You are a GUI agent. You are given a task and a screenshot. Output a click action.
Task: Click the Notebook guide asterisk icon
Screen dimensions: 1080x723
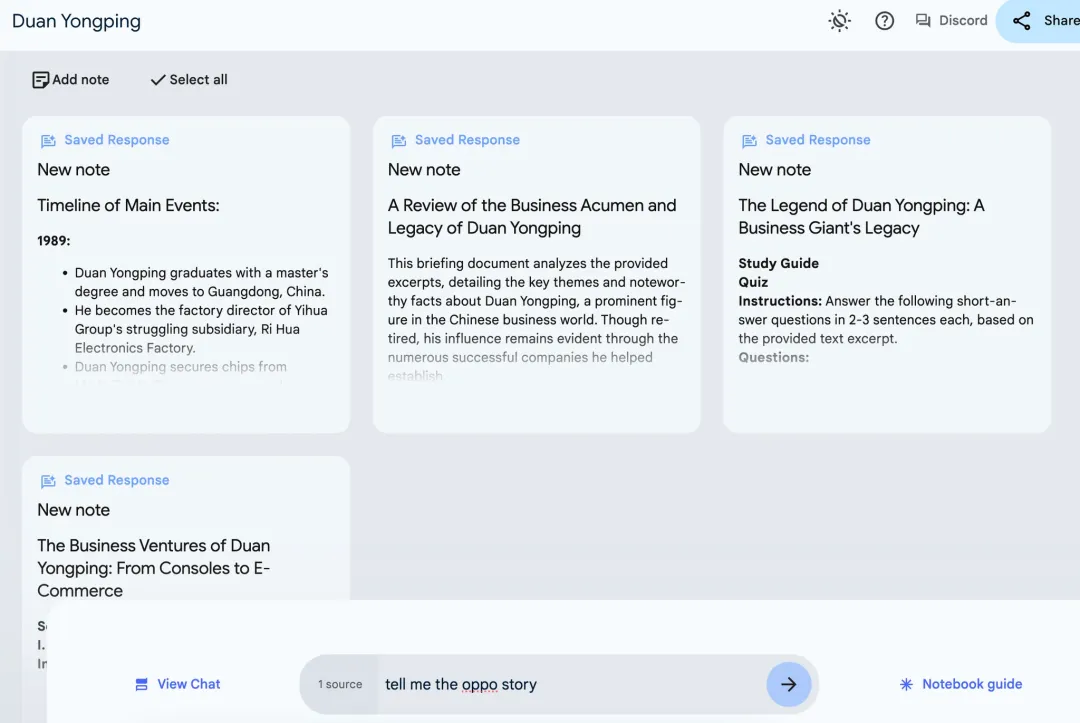click(906, 684)
